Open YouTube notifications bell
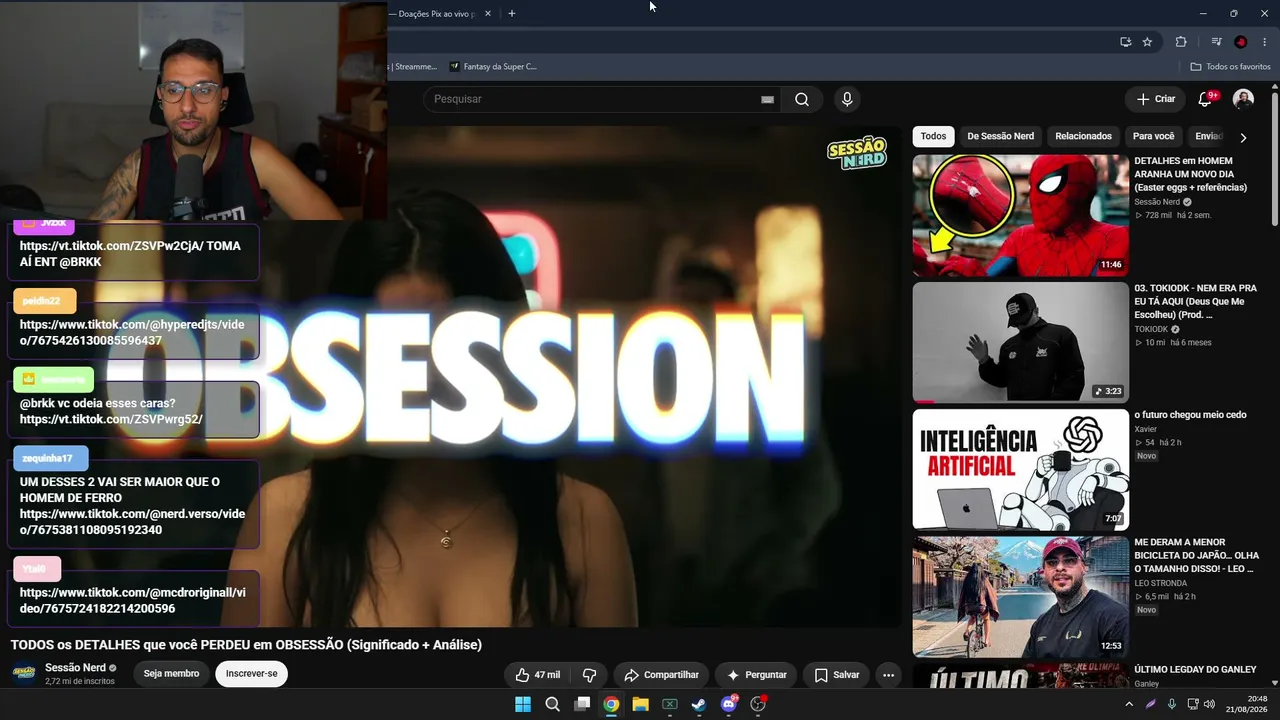This screenshot has width=1280, height=720. 1205,99
